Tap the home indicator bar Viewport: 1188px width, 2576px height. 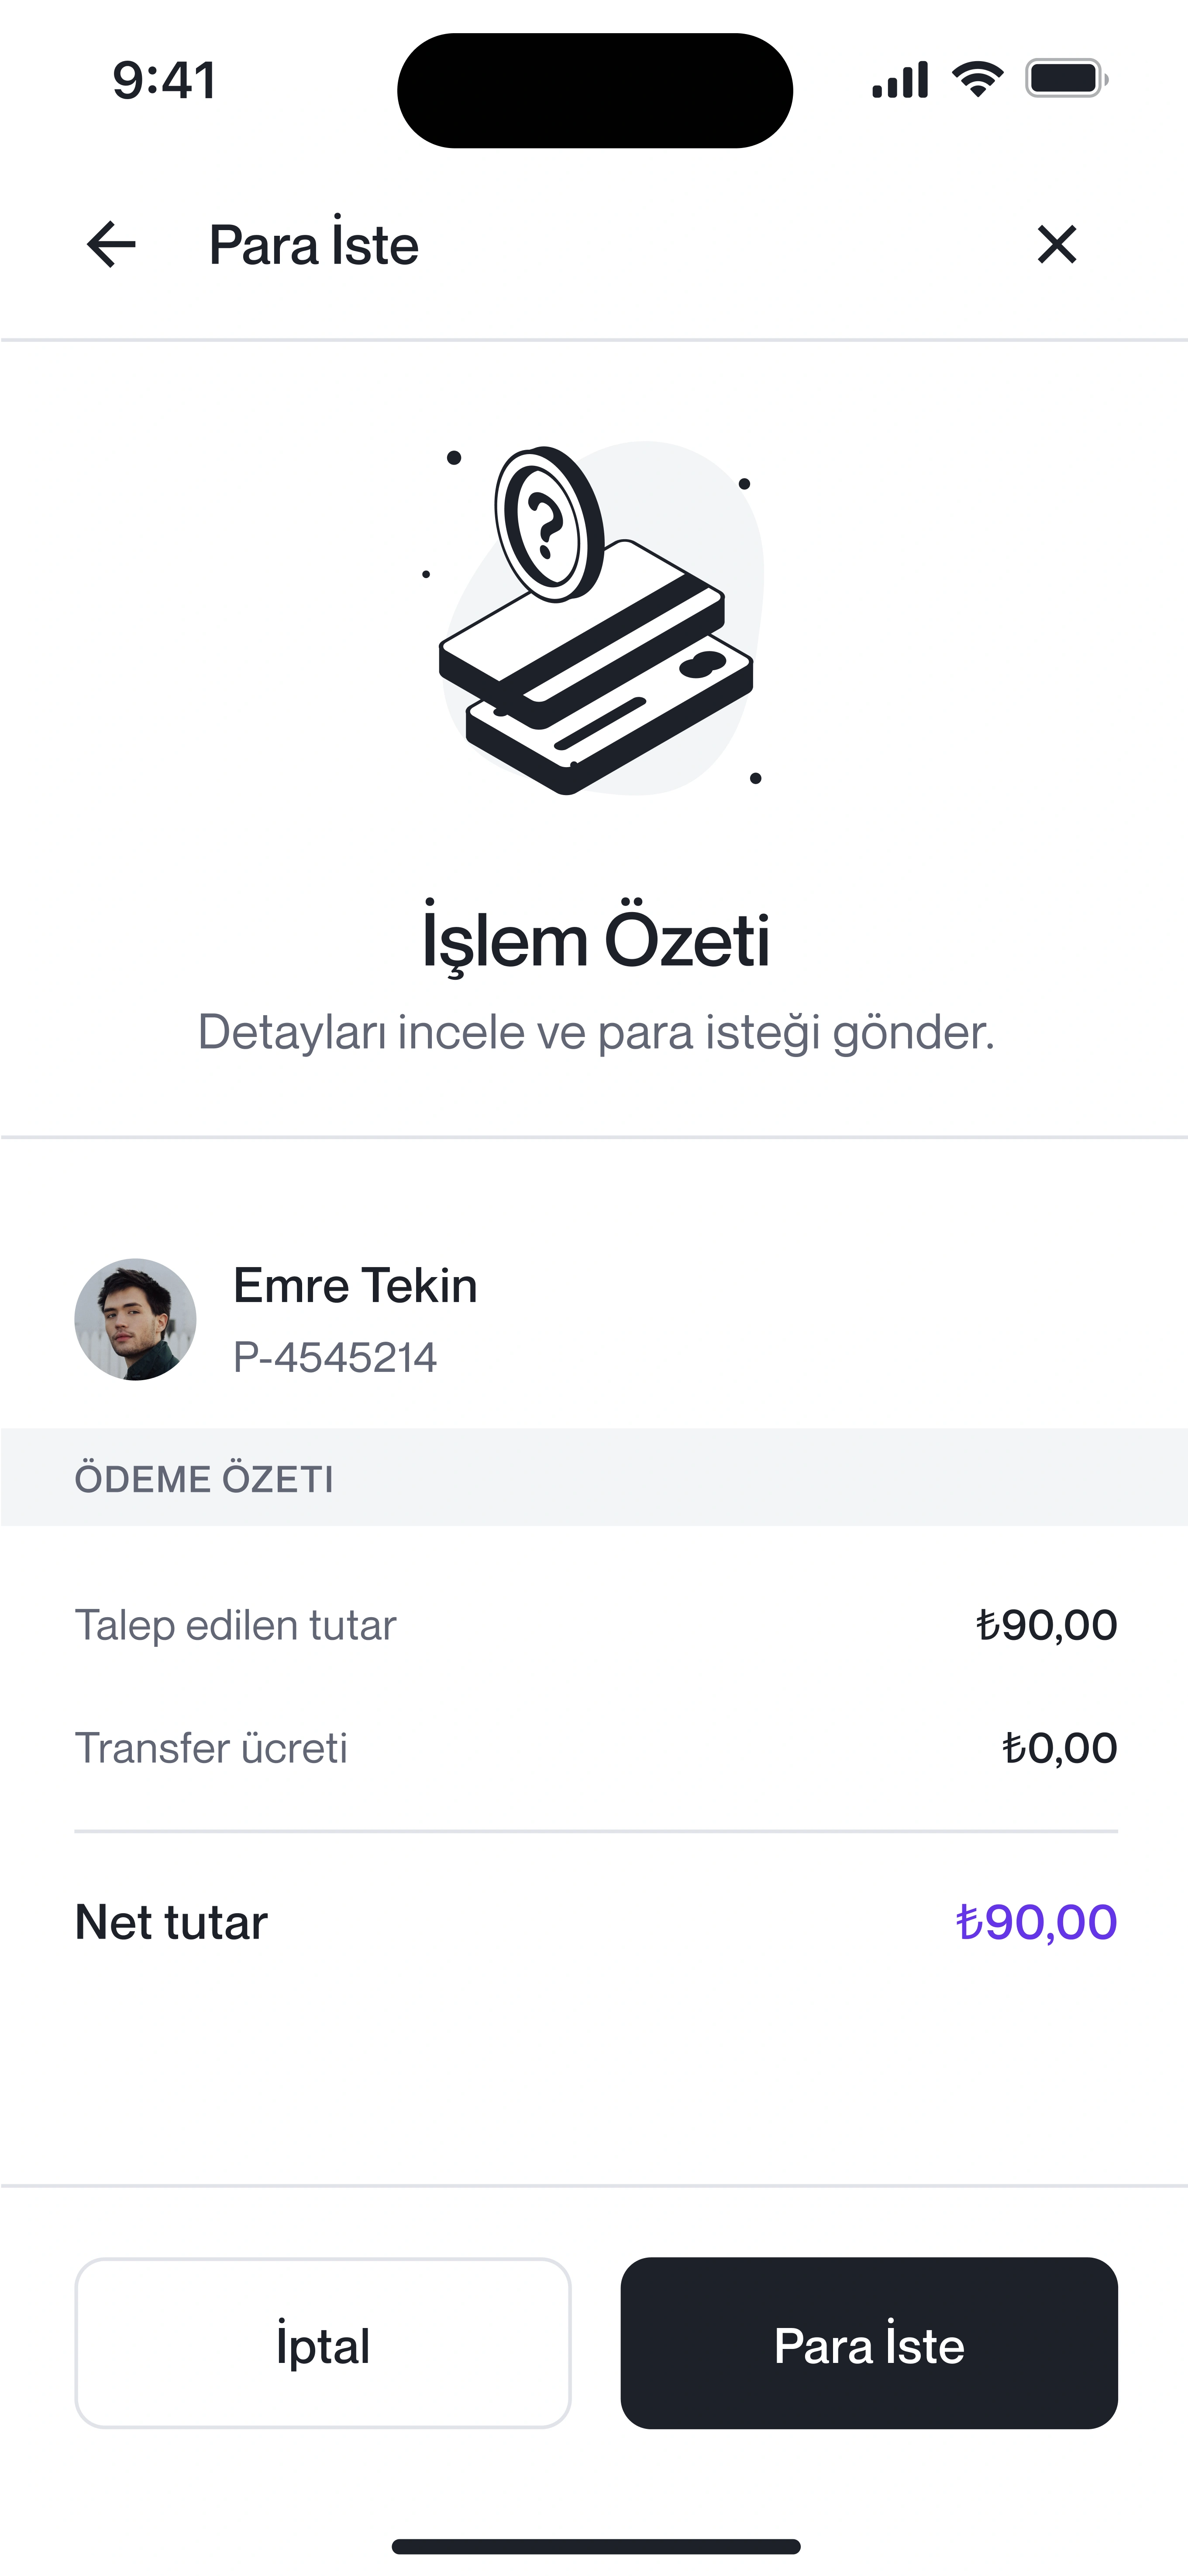tap(596, 2546)
